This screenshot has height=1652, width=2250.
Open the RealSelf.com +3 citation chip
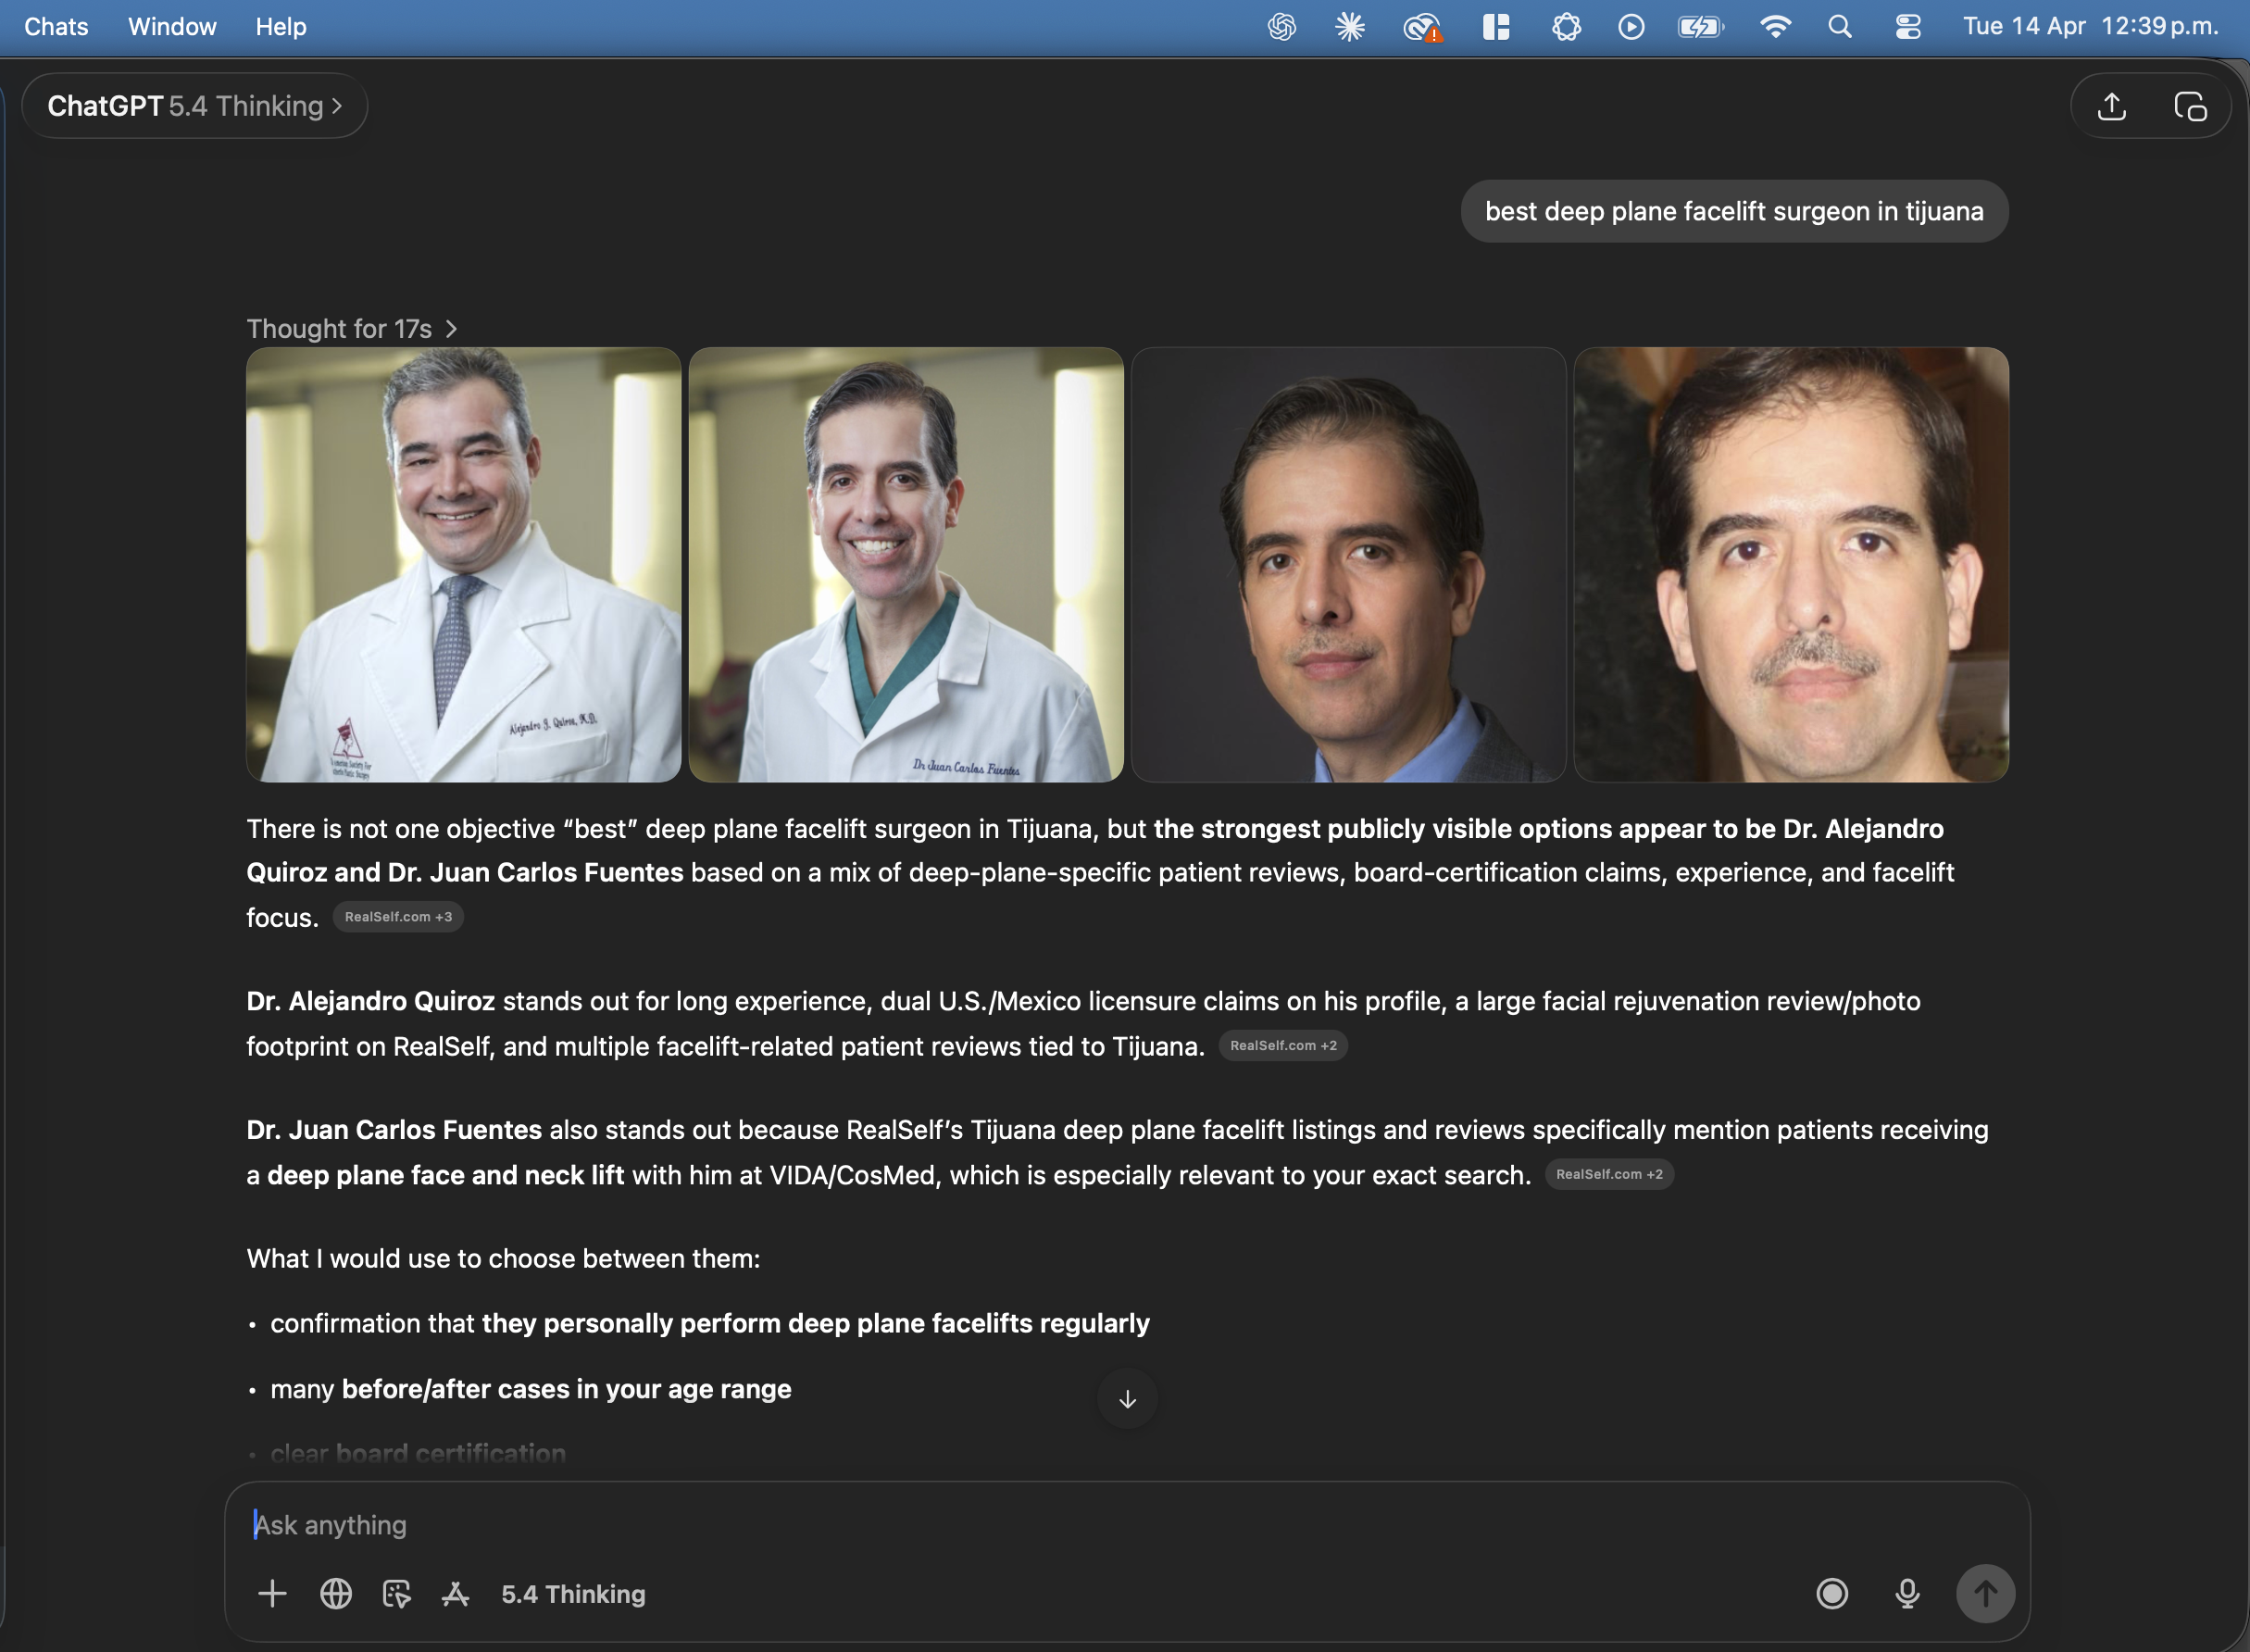[398, 916]
